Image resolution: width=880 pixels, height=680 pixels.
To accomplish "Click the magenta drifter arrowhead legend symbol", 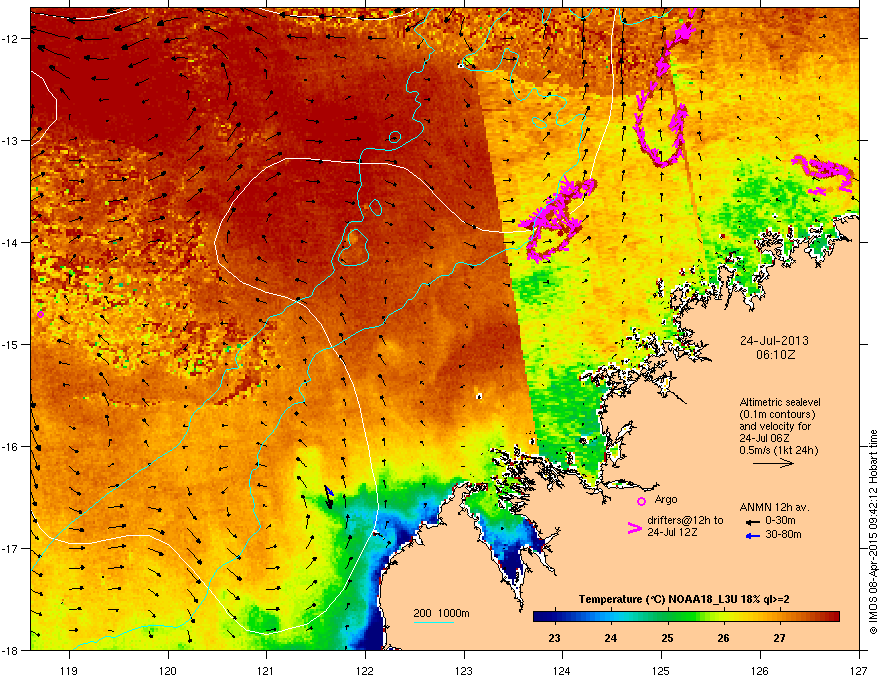I will 635,528.
